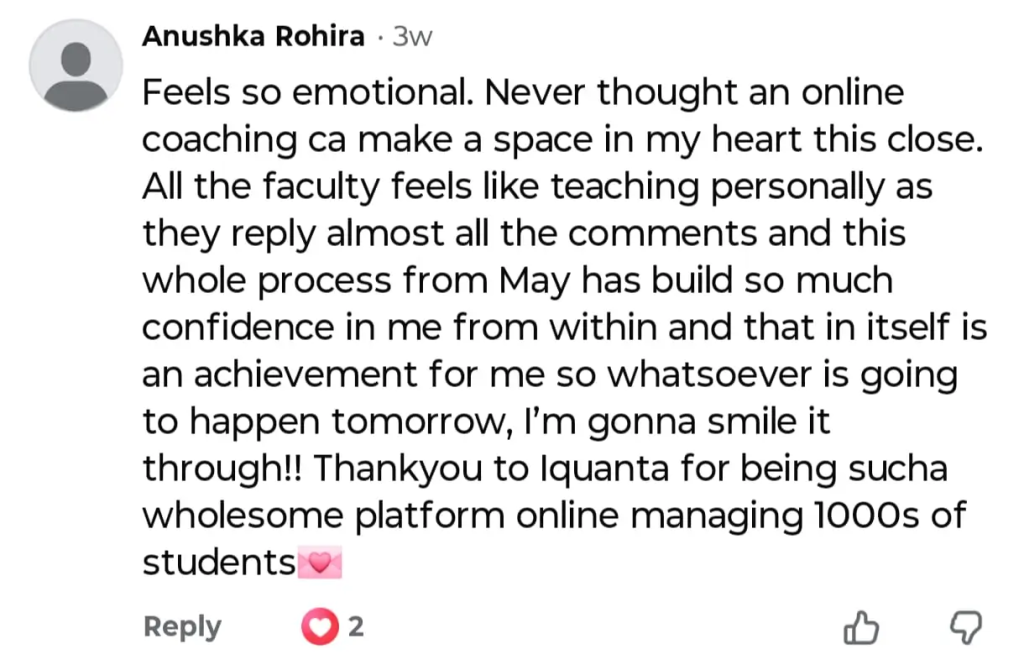1024x670 pixels.
Task: Click the 3w comment timestamp
Action: coord(412,37)
